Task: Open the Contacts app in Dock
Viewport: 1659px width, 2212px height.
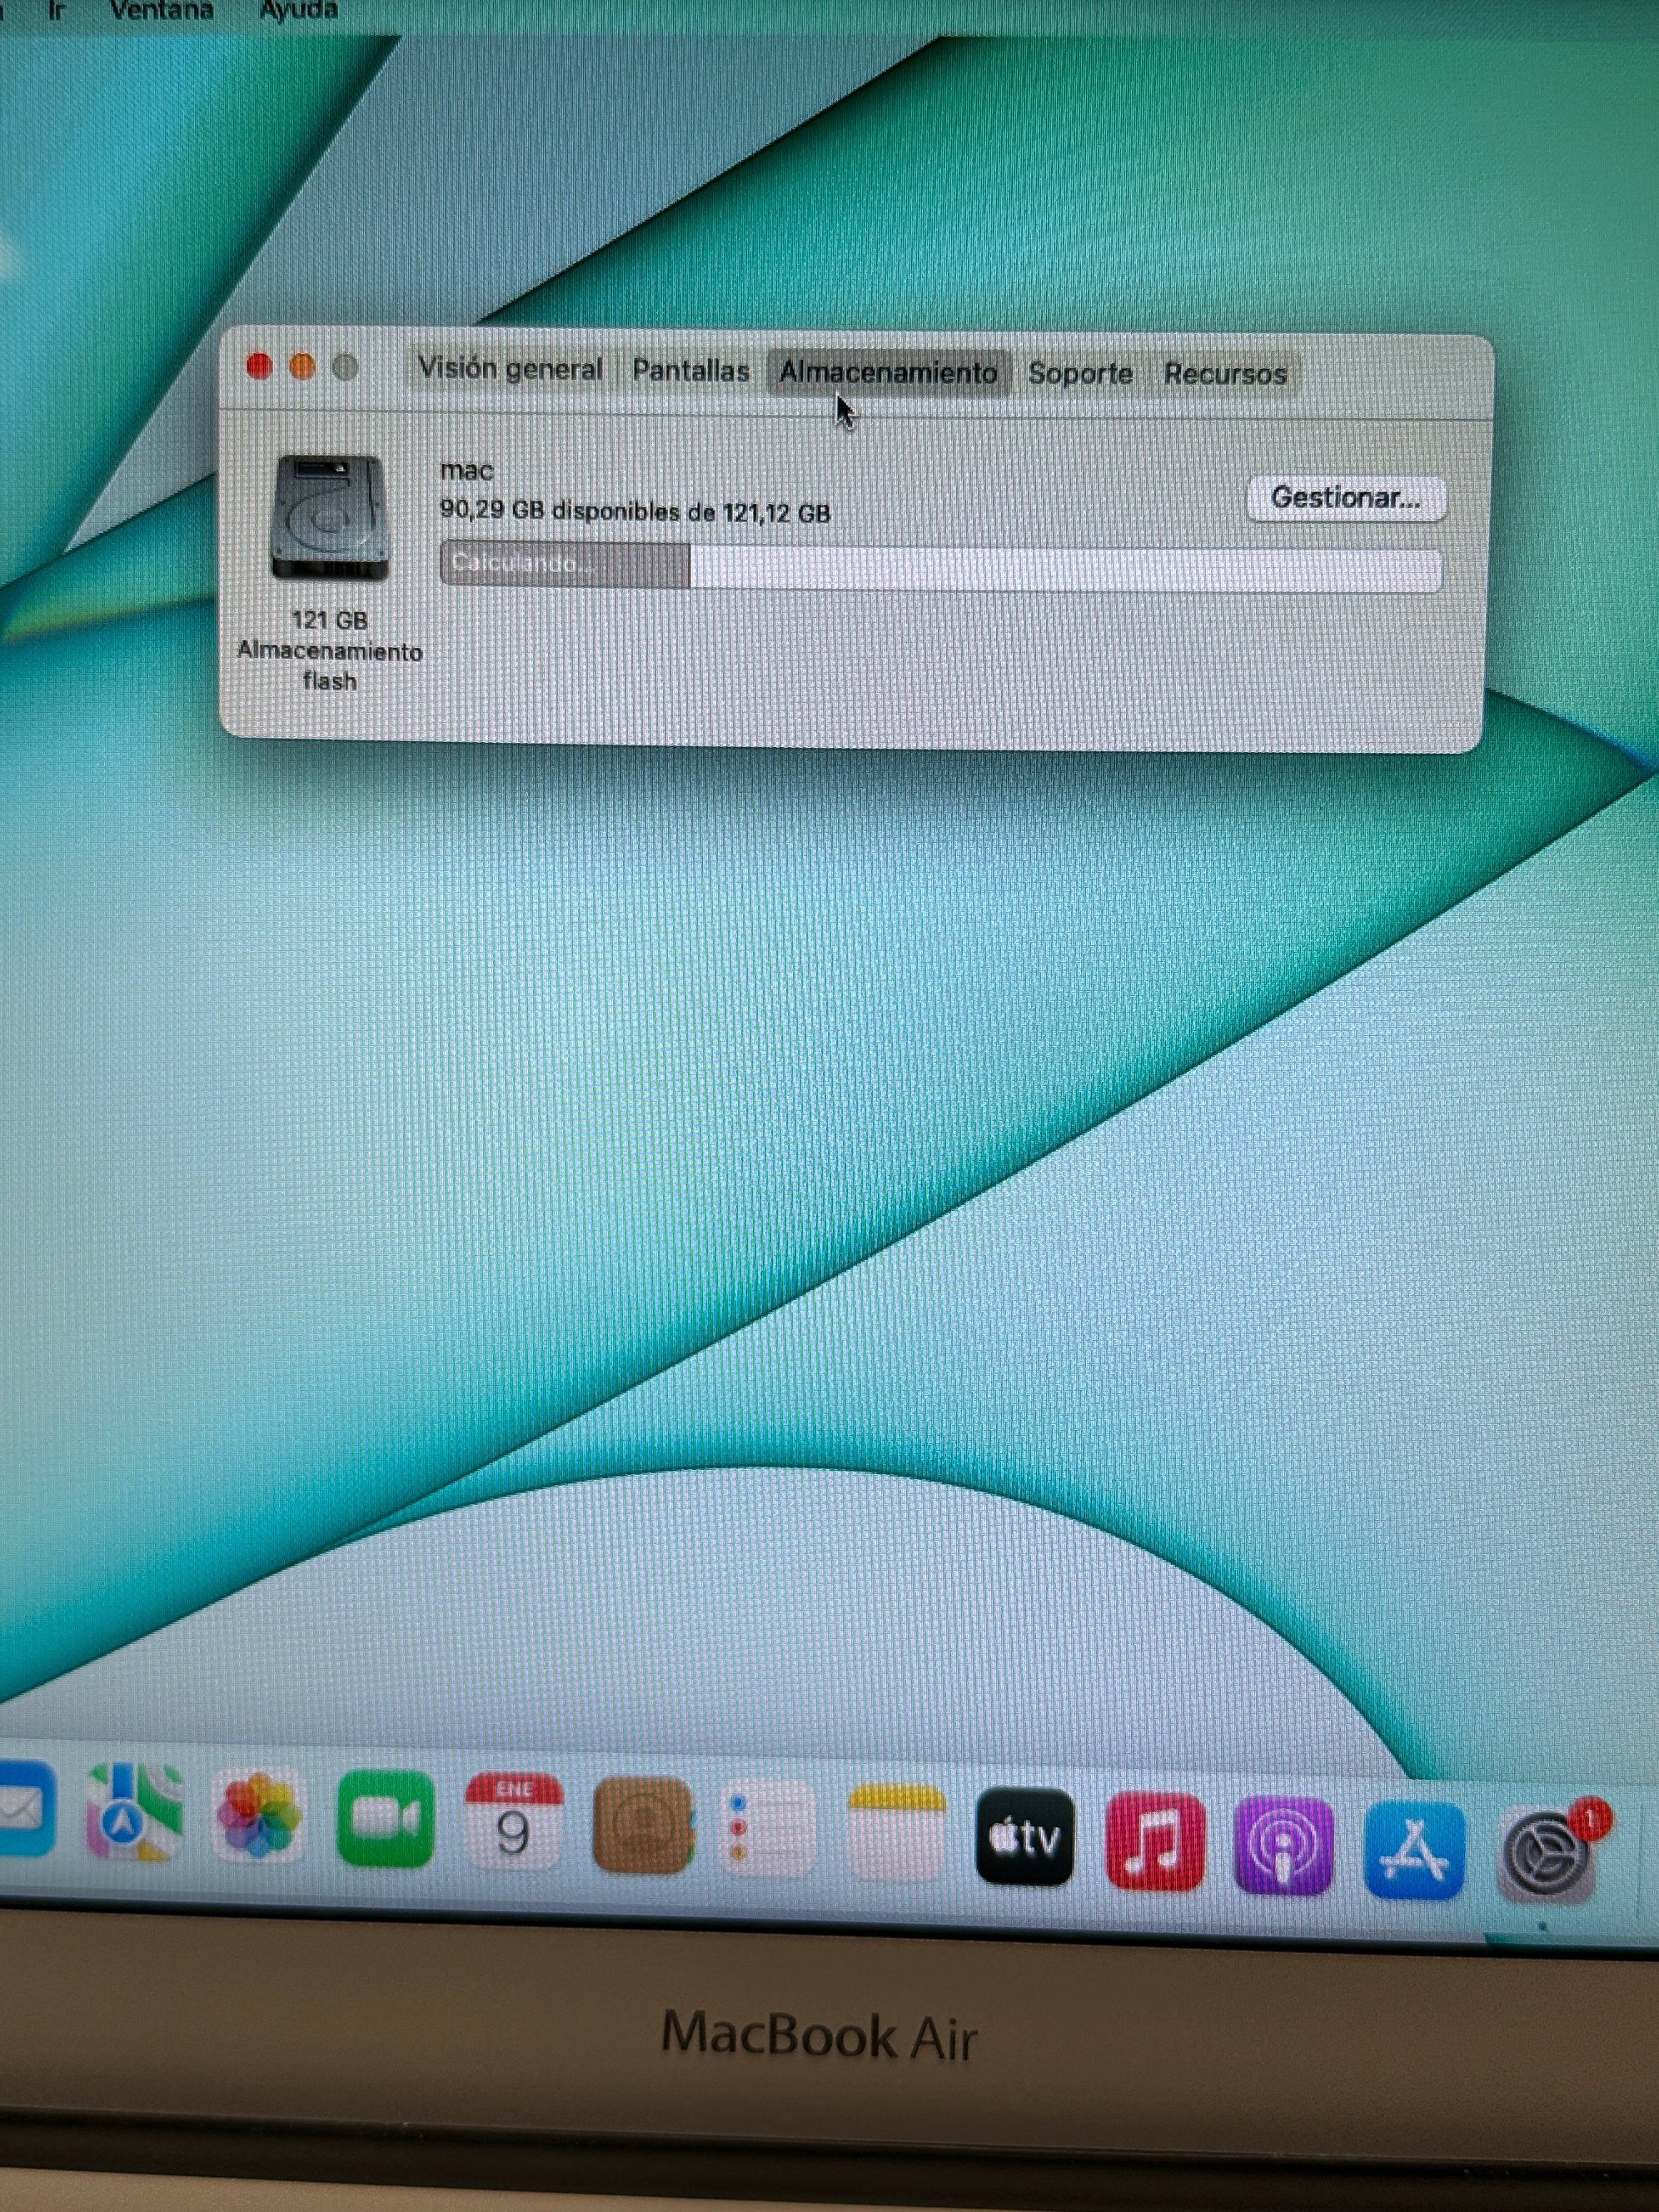Action: pyautogui.click(x=643, y=1825)
